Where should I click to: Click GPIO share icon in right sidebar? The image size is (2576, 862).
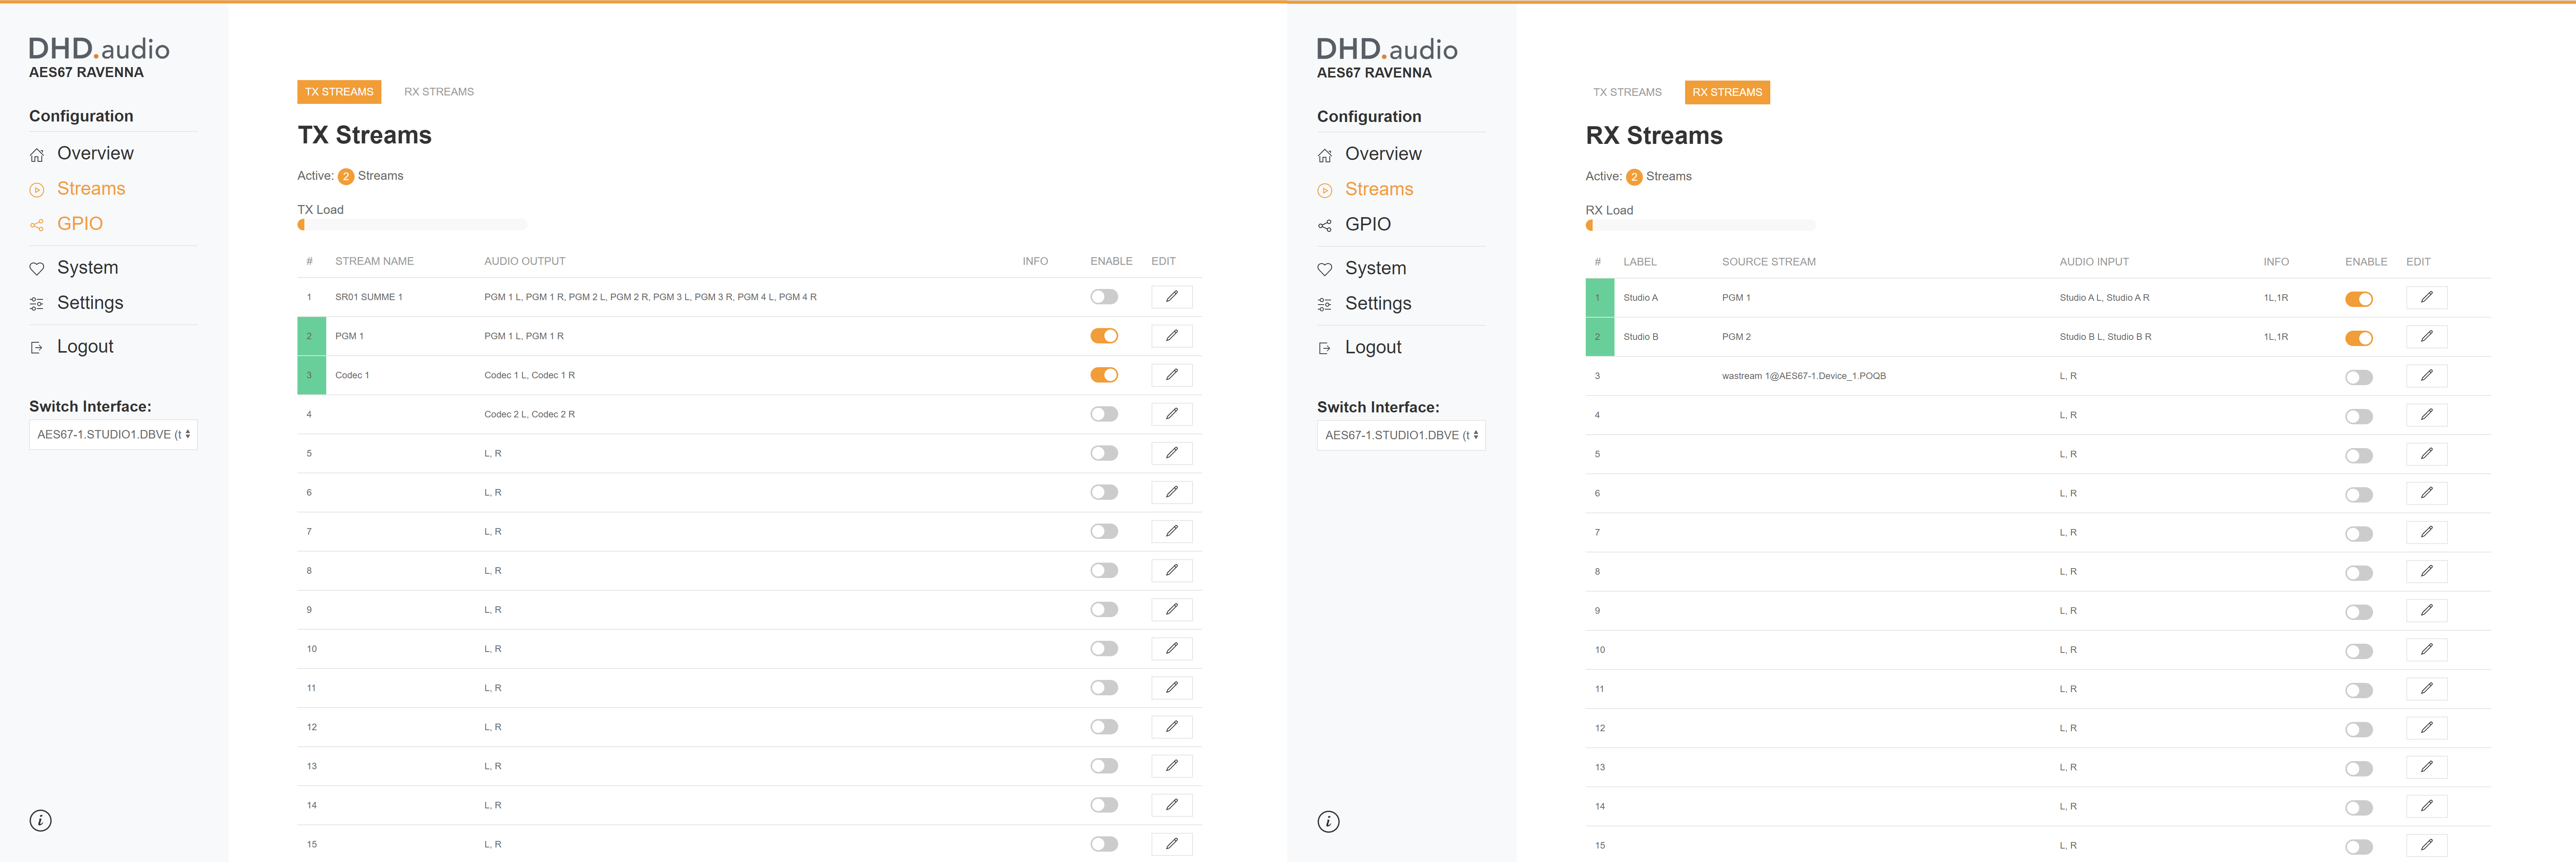[1325, 226]
